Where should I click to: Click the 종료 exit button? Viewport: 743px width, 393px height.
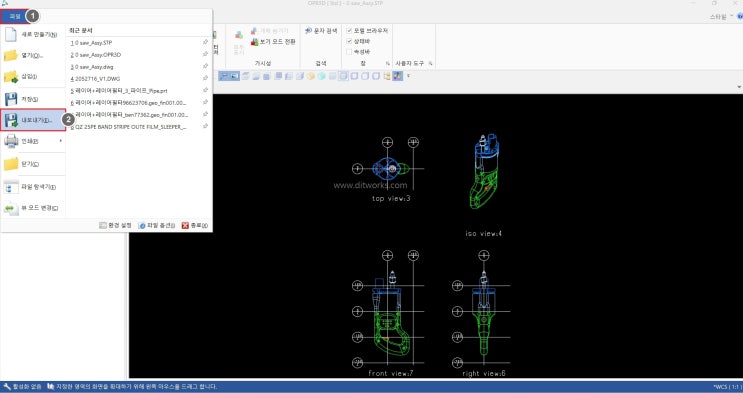pyautogui.click(x=195, y=226)
